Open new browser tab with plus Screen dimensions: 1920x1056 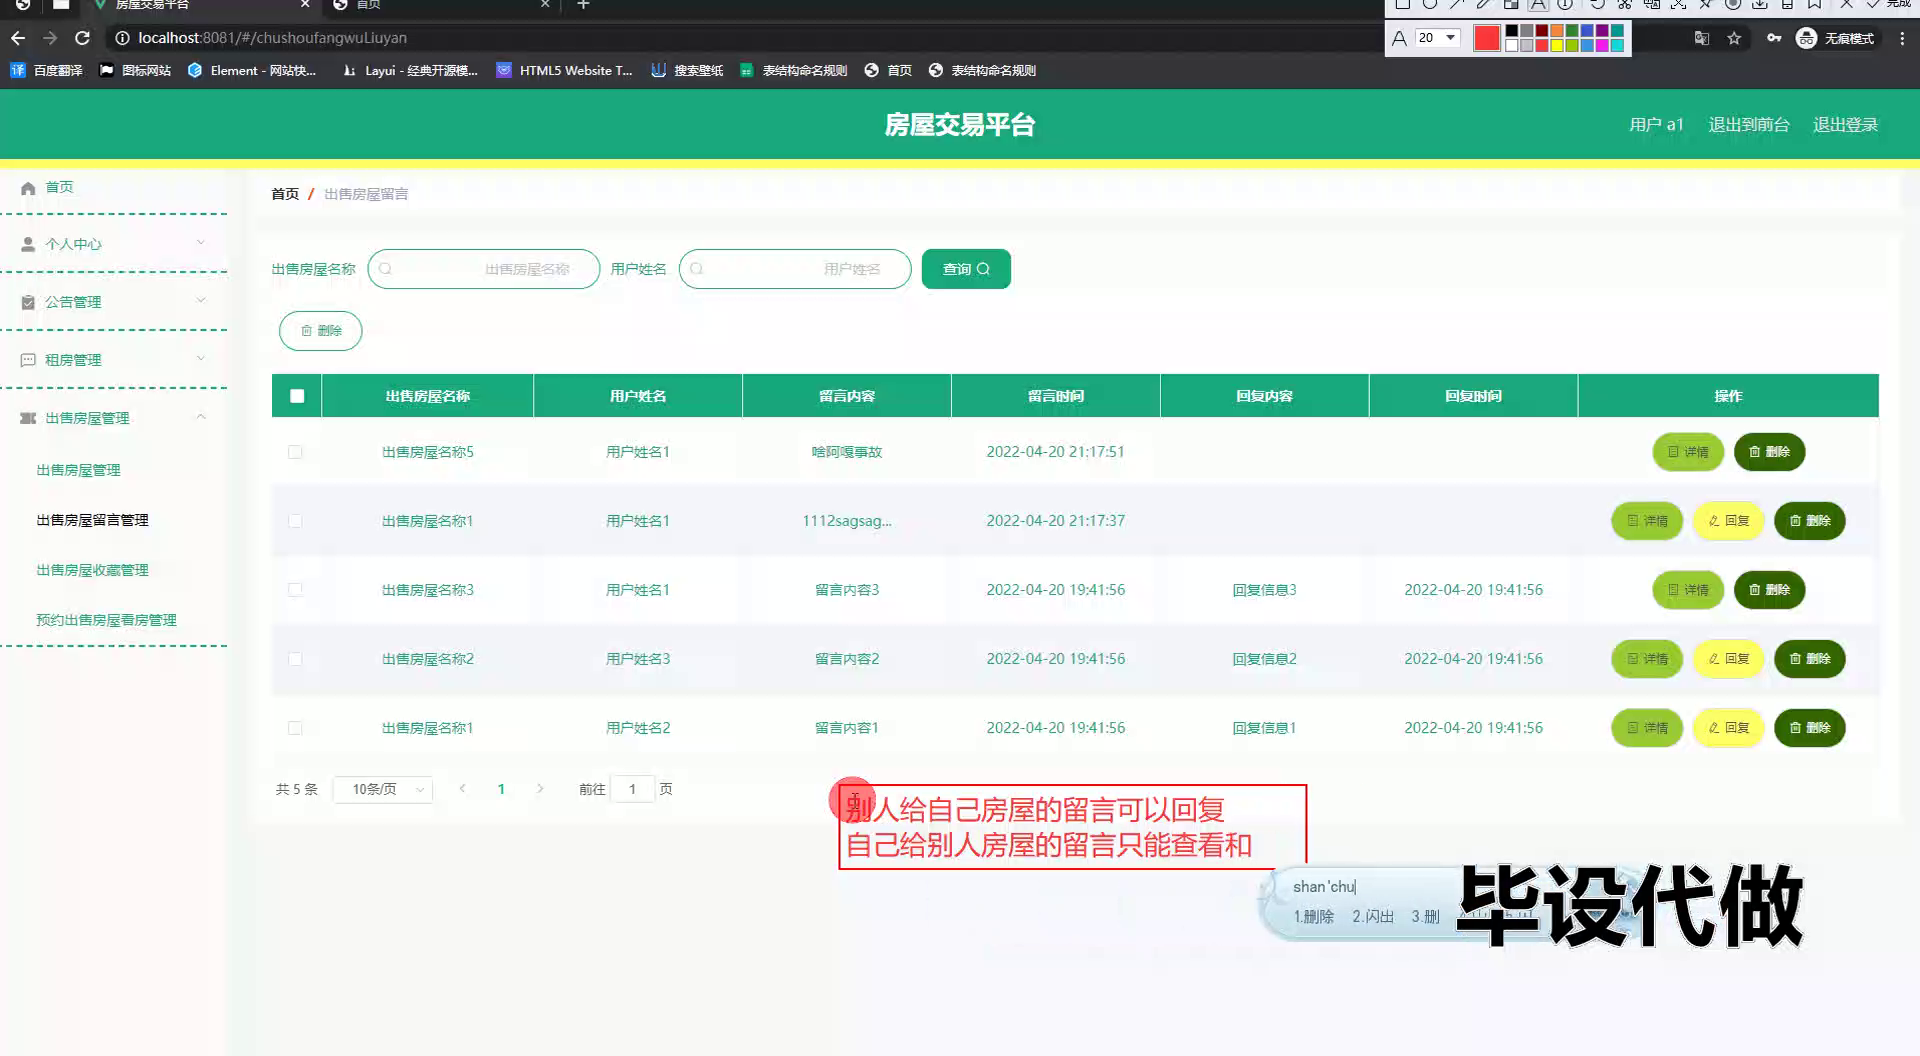point(583,5)
